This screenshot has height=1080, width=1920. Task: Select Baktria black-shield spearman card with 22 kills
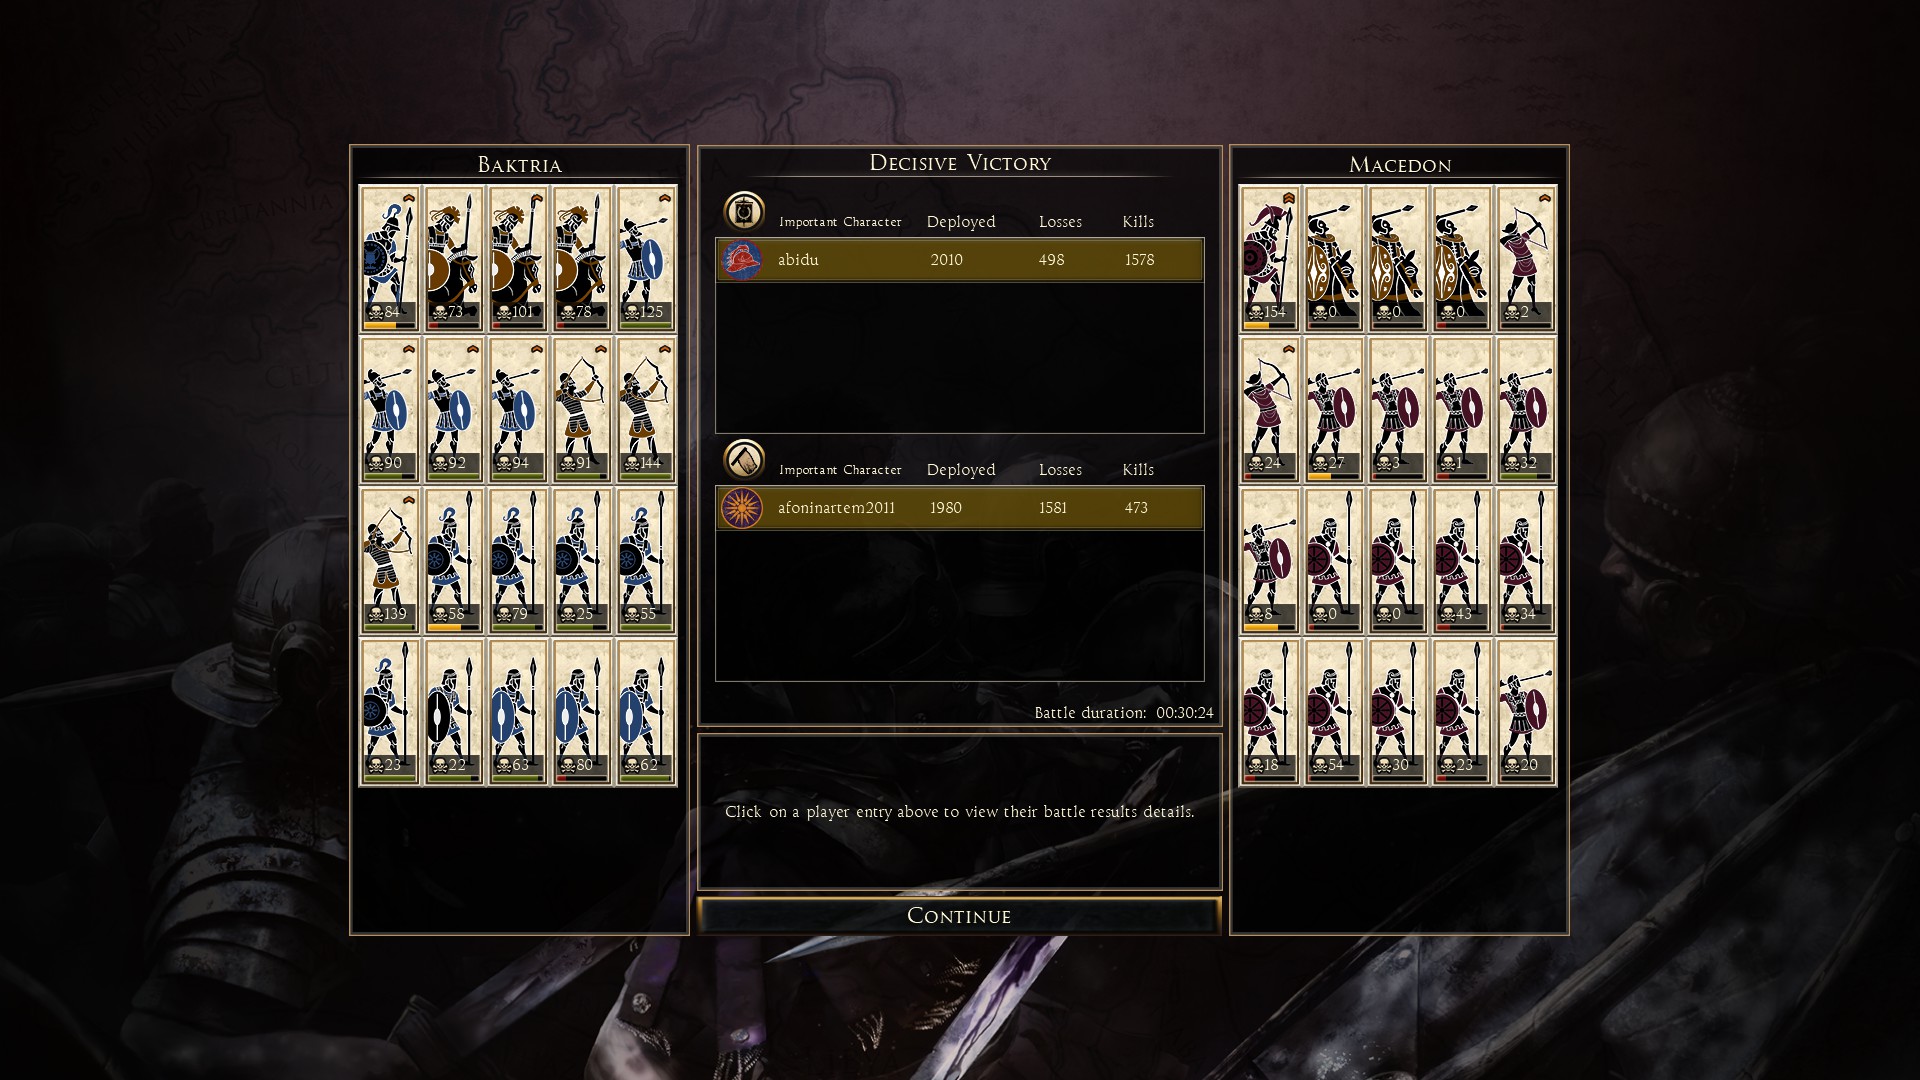(x=454, y=711)
